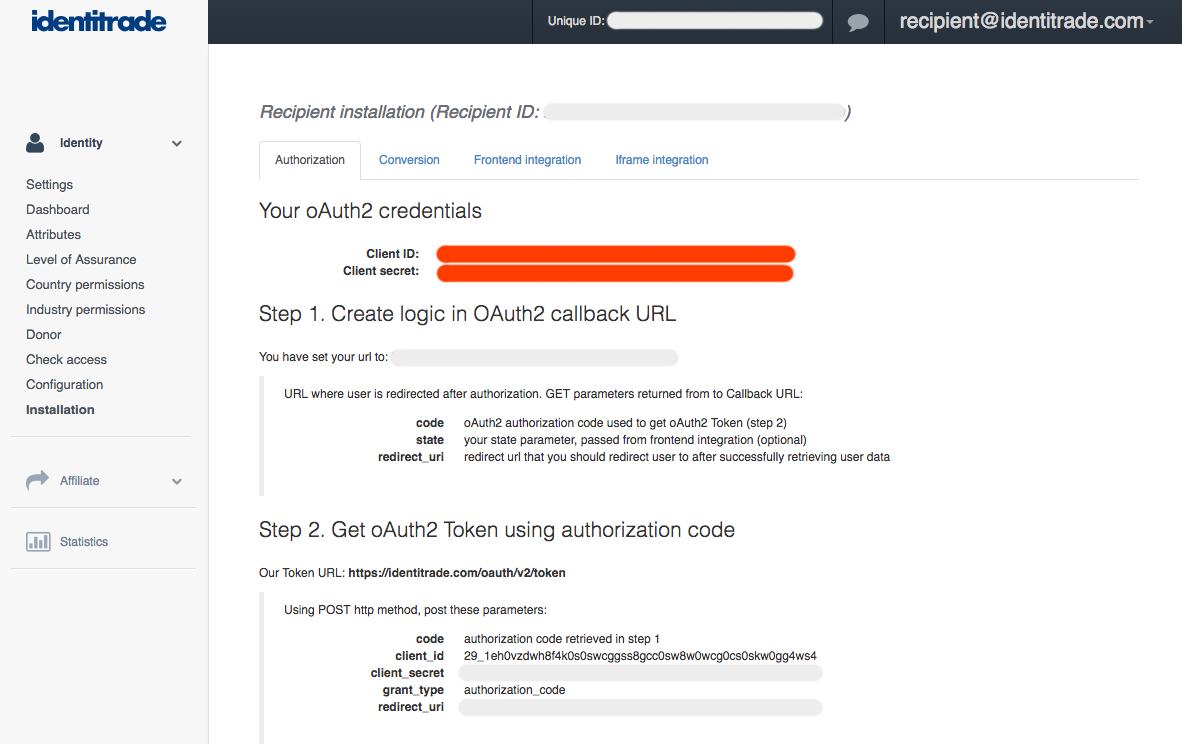Click the 'Client ID:' label
Viewport: 1182px width, 744px height.
(x=393, y=254)
